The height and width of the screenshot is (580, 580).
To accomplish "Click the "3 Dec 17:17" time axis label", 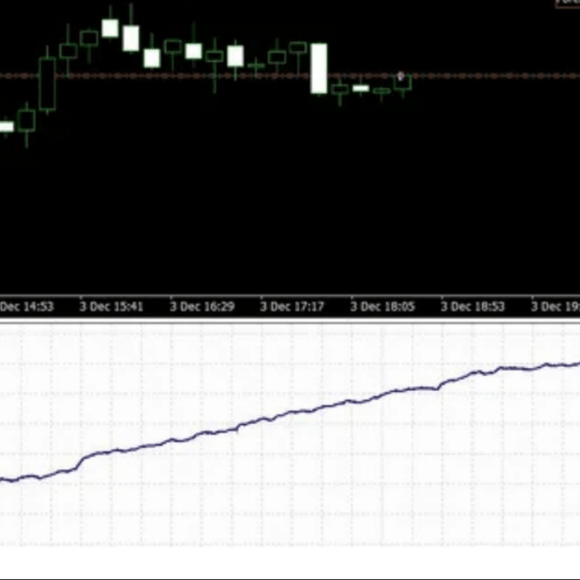I will click(x=292, y=307).
